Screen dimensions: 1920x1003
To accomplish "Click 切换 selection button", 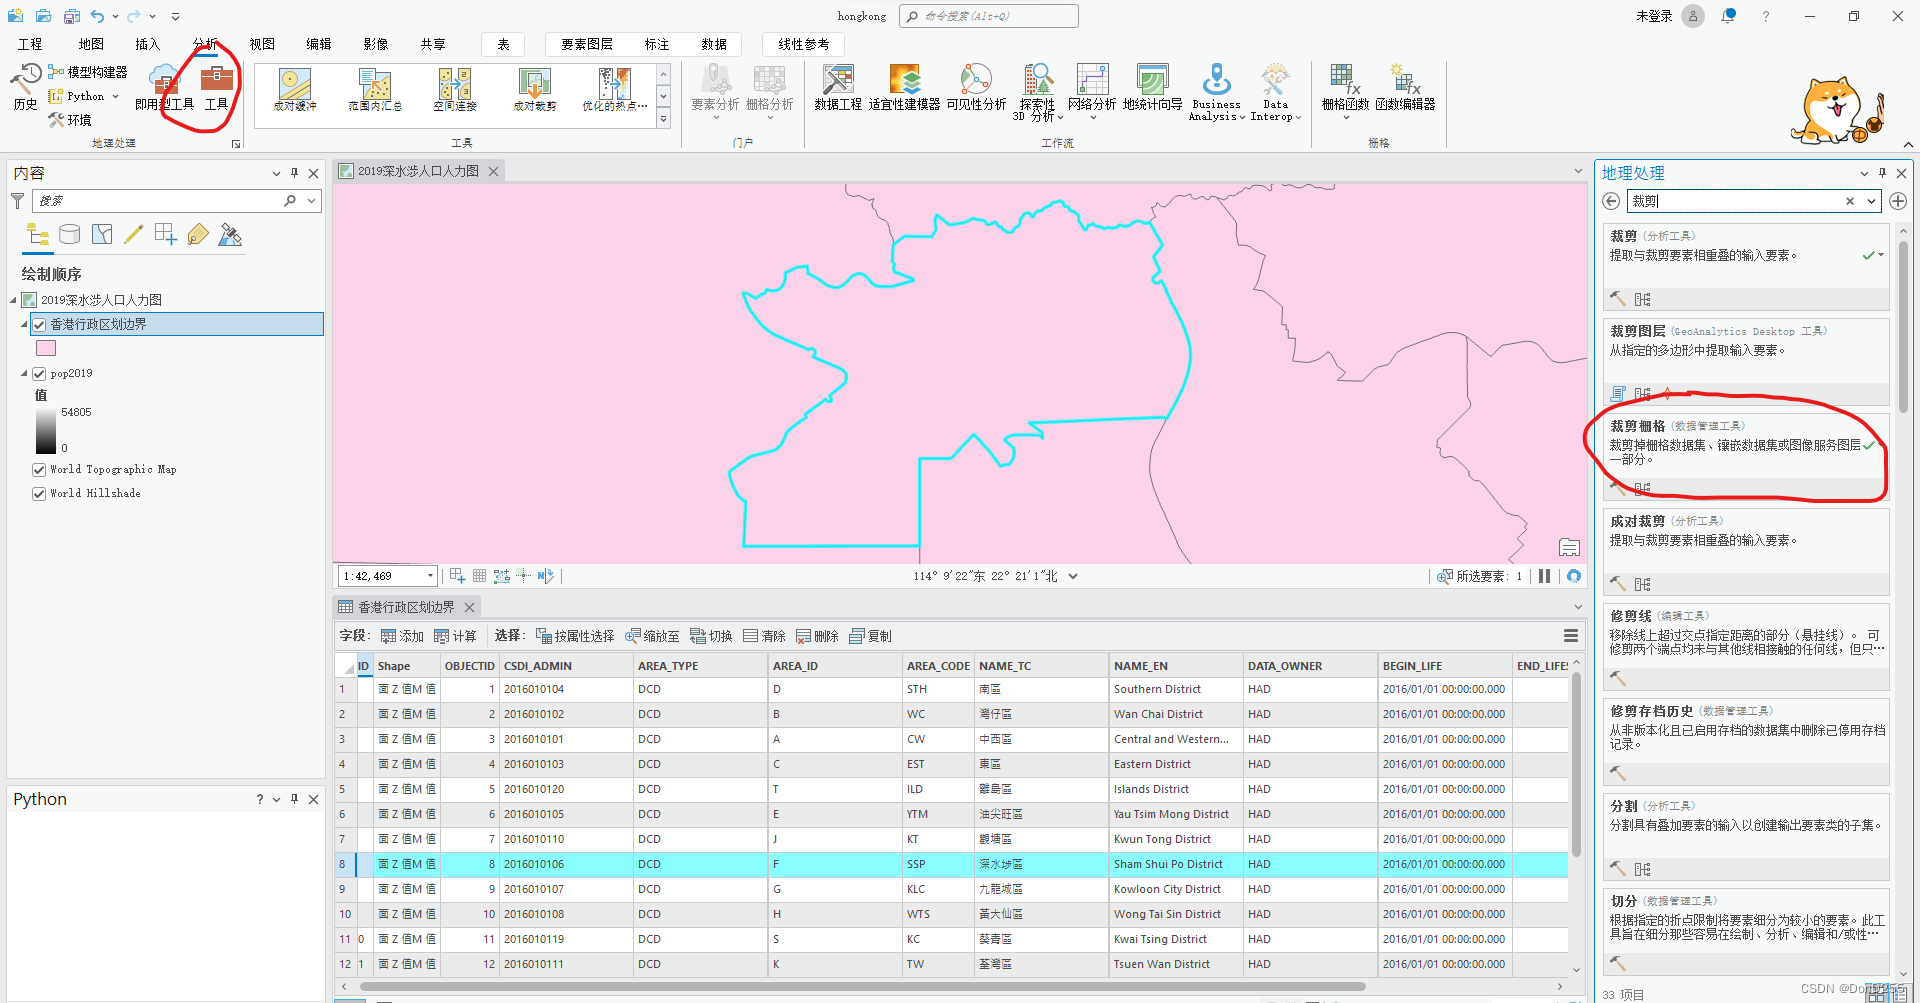I will pos(711,636).
